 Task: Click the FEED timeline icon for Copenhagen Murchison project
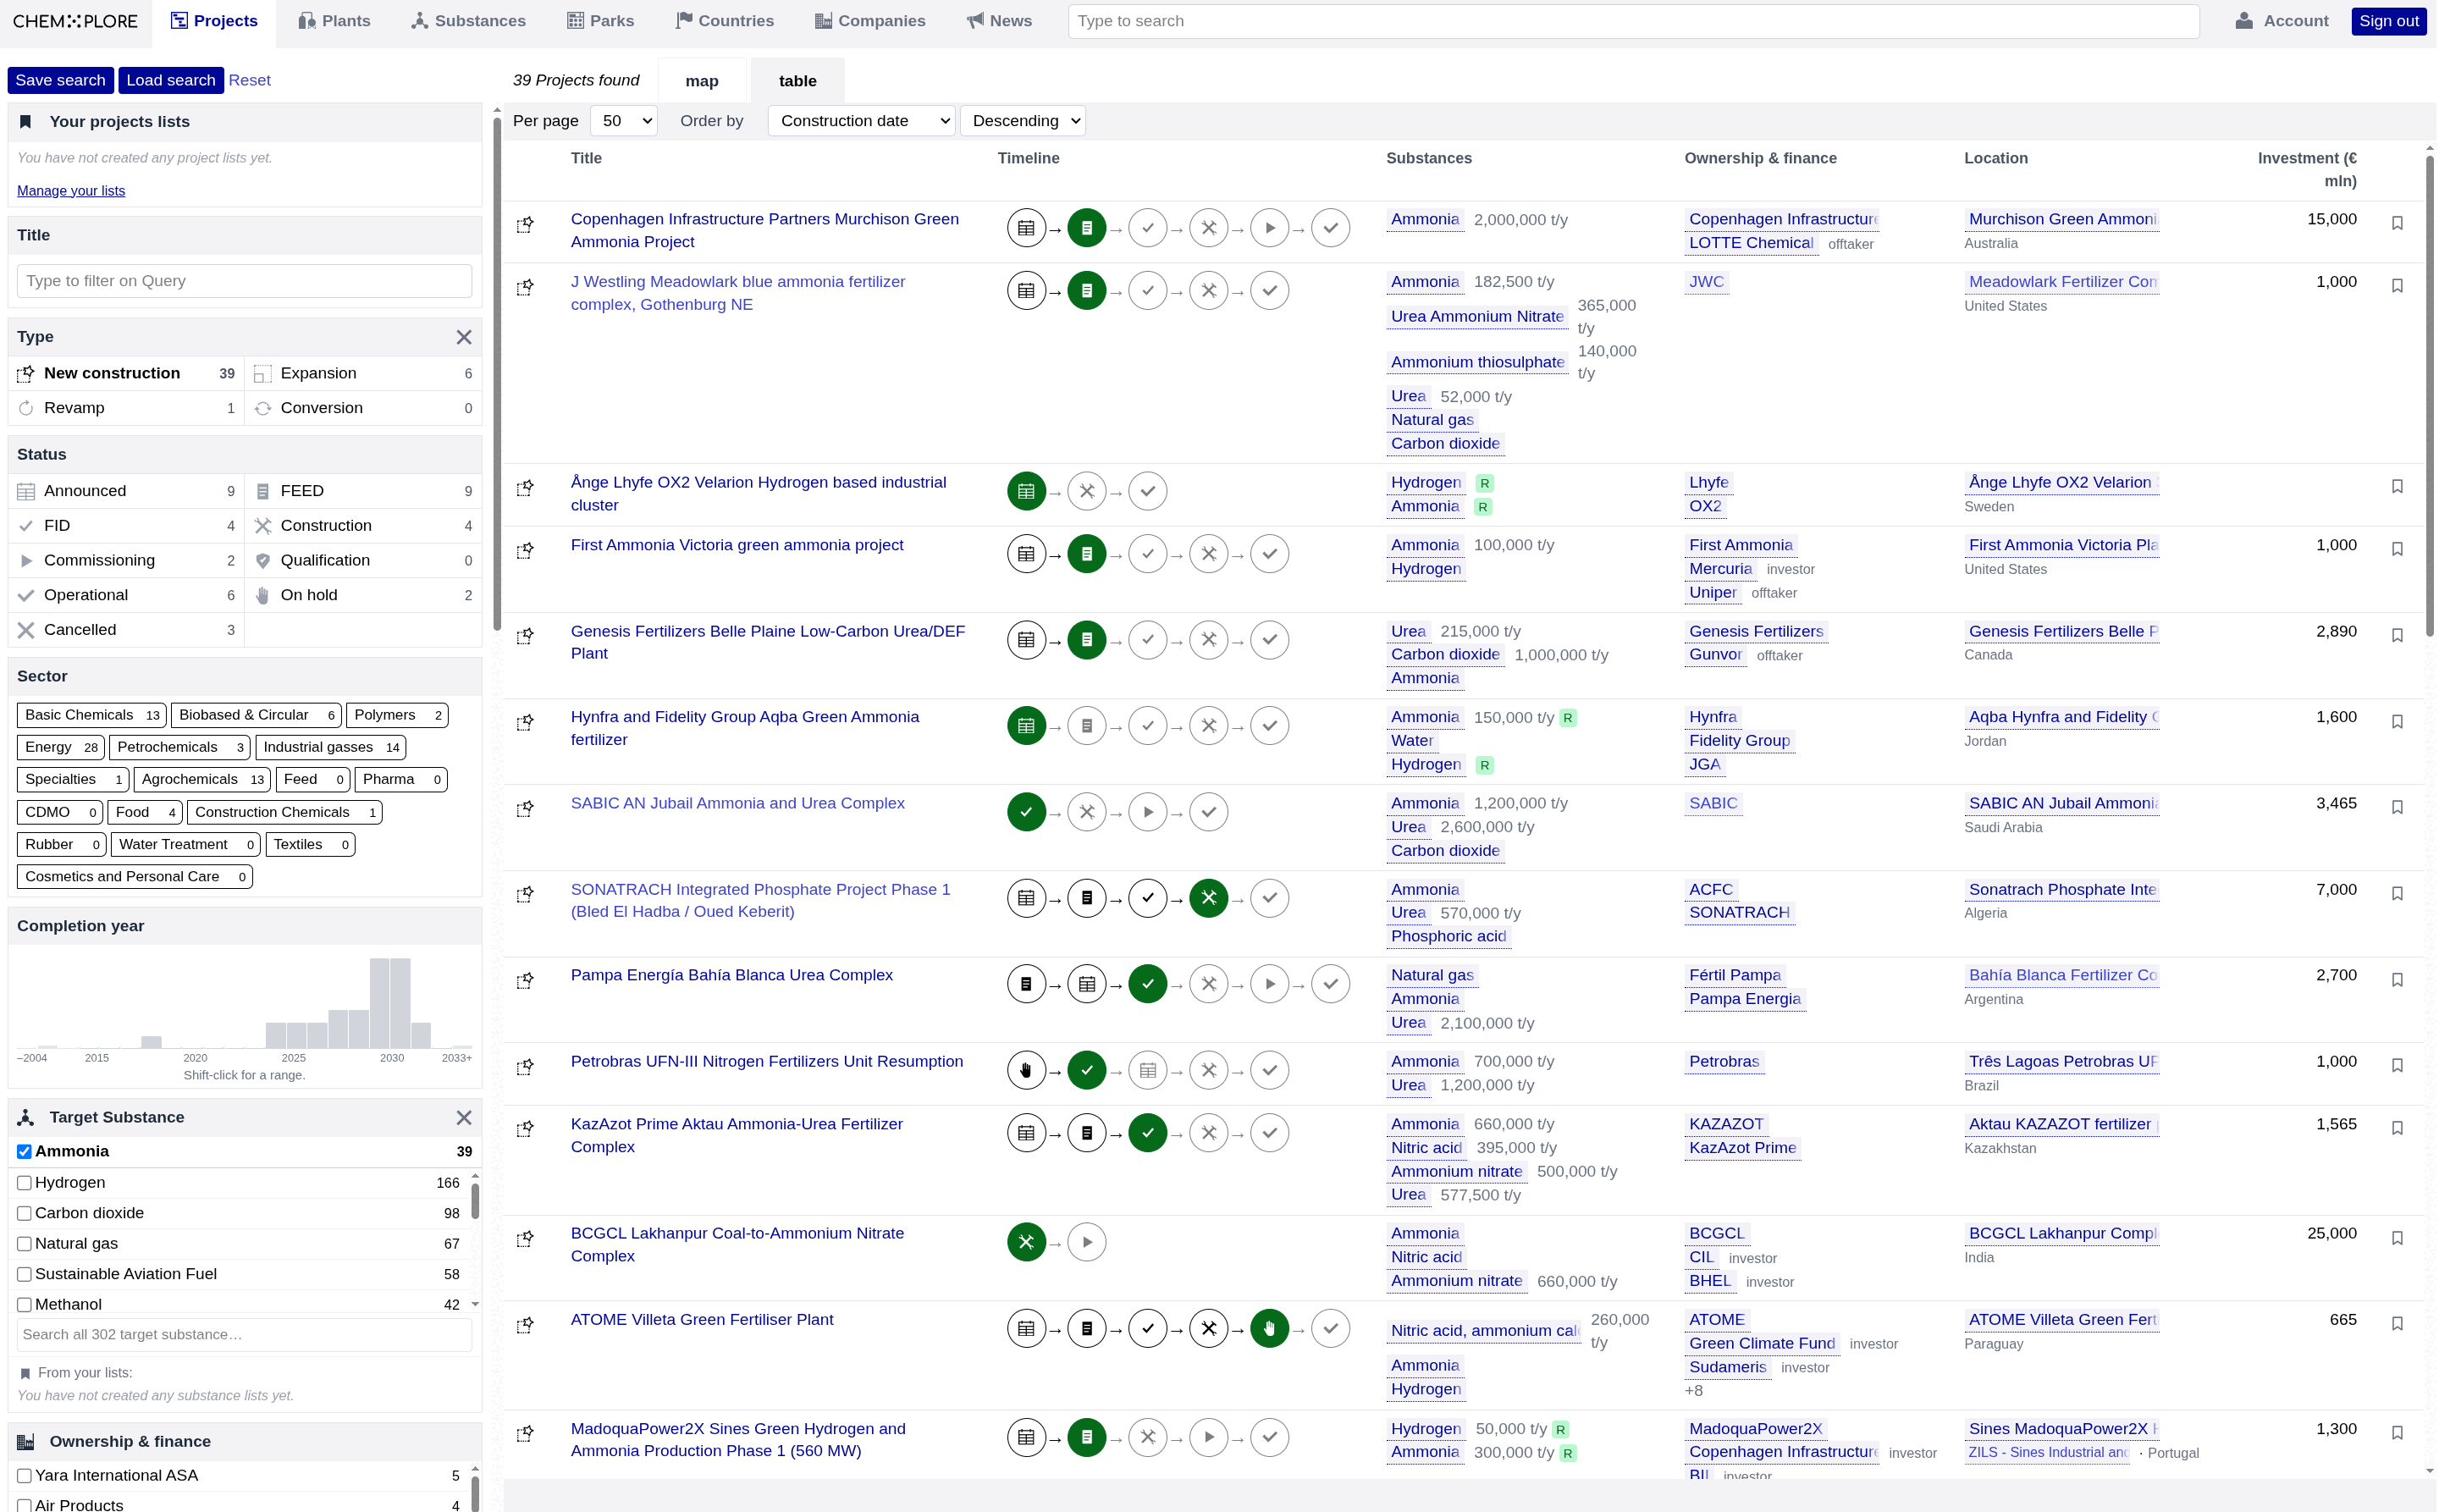click(1087, 228)
